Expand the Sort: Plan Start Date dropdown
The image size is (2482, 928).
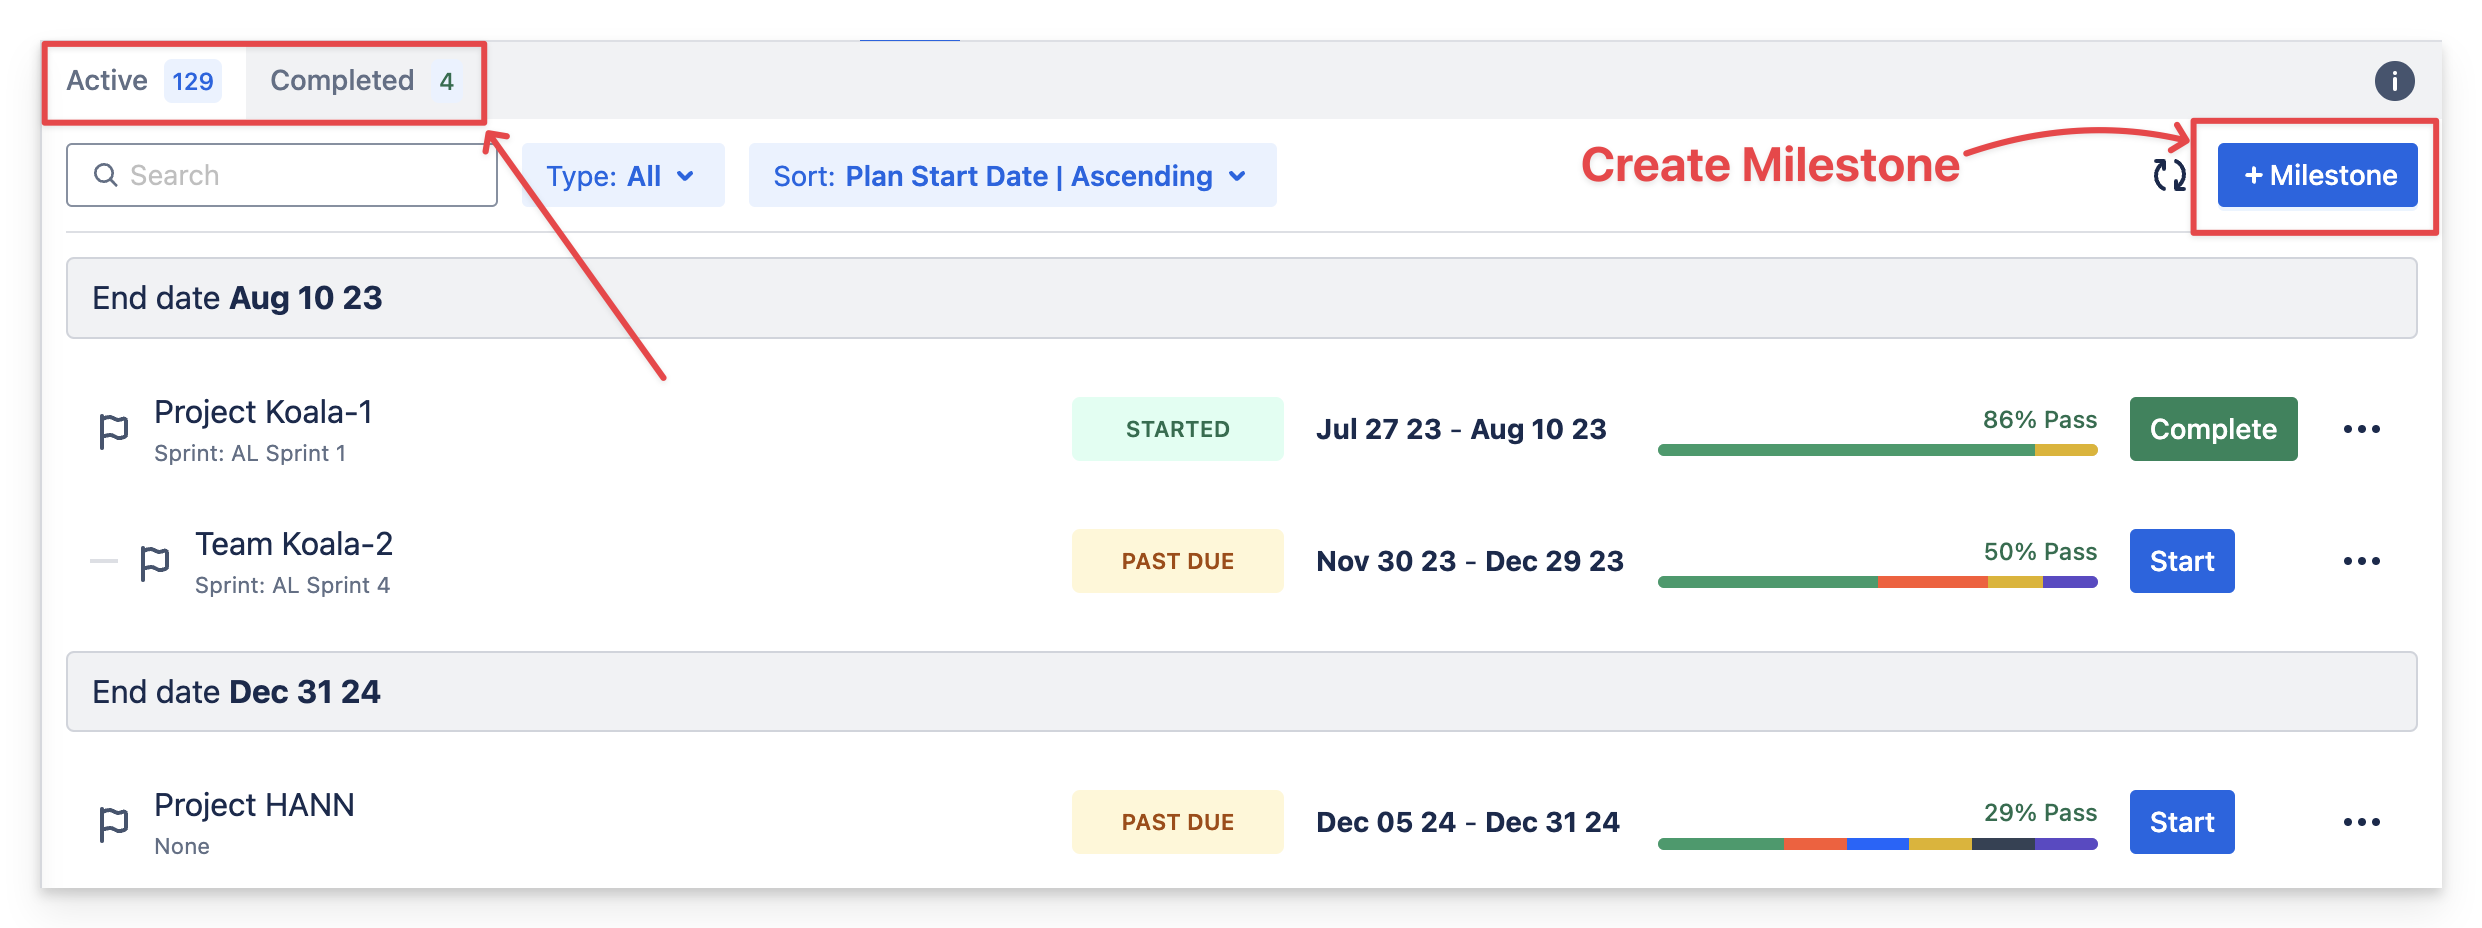1011,176
